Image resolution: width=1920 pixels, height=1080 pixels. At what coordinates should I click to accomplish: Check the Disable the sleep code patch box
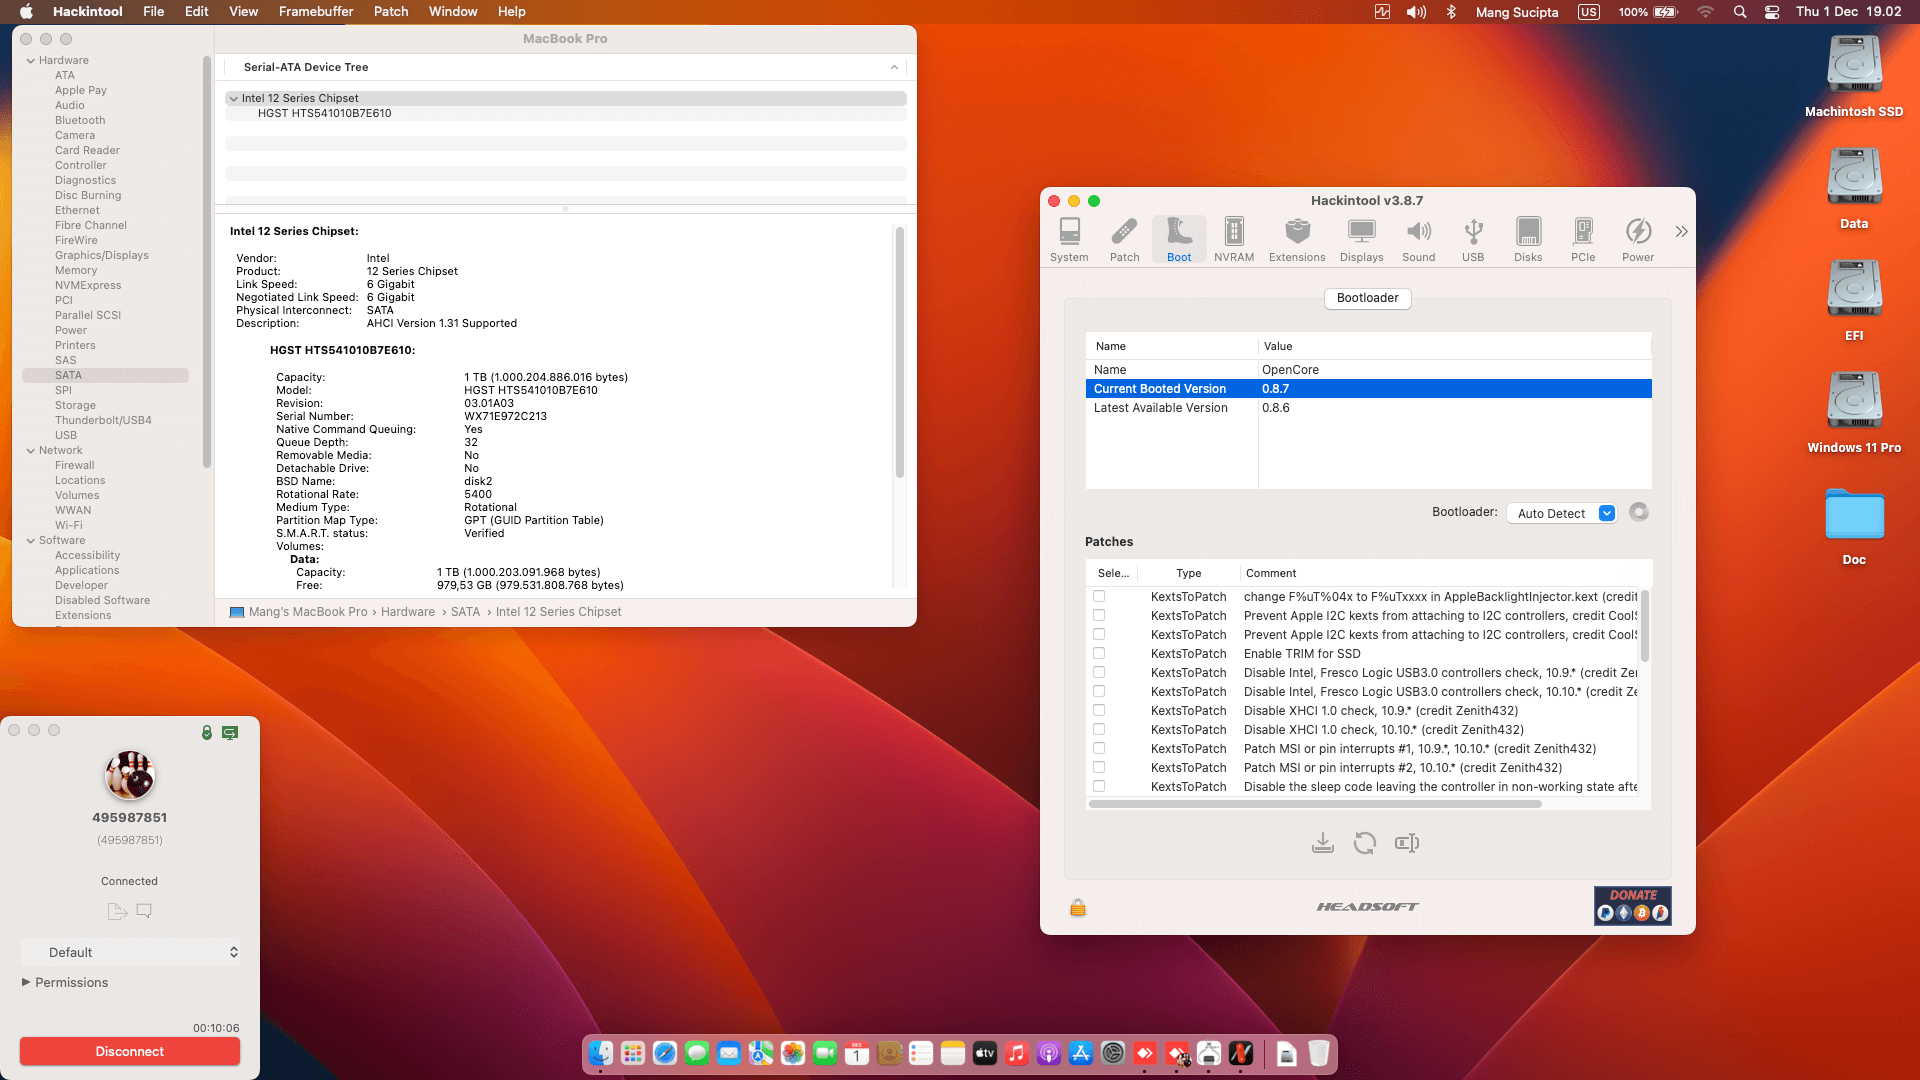click(1099, 786)
